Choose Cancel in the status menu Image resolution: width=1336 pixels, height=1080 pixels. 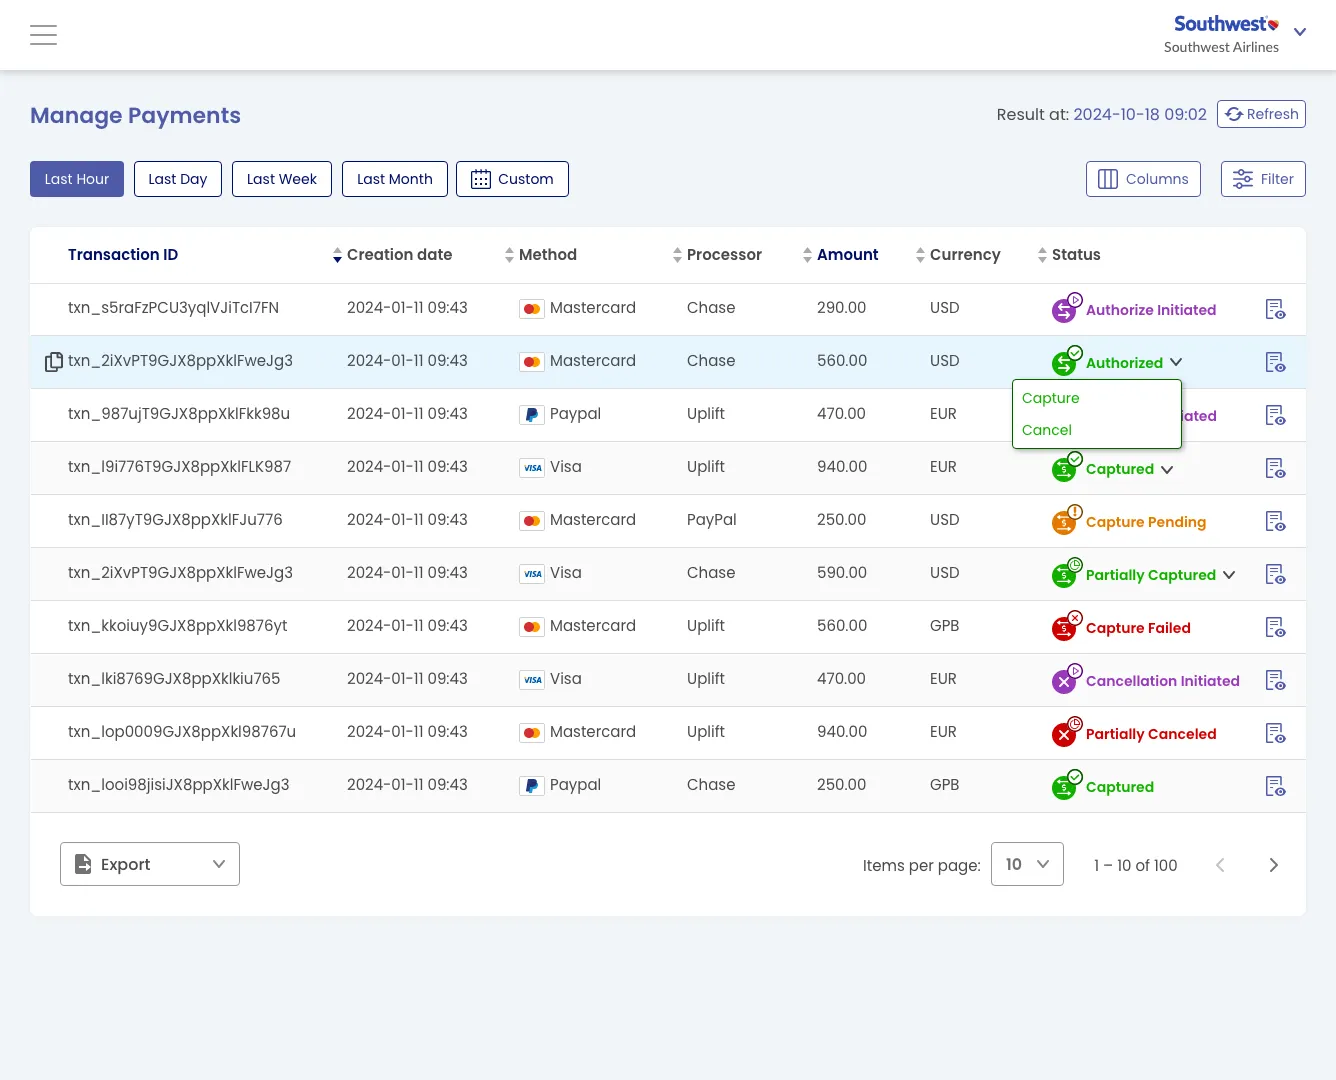[x=1047, y=430]
